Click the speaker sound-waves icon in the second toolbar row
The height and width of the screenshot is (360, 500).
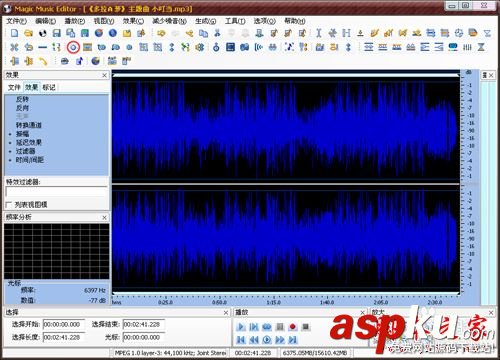(259, 47)
